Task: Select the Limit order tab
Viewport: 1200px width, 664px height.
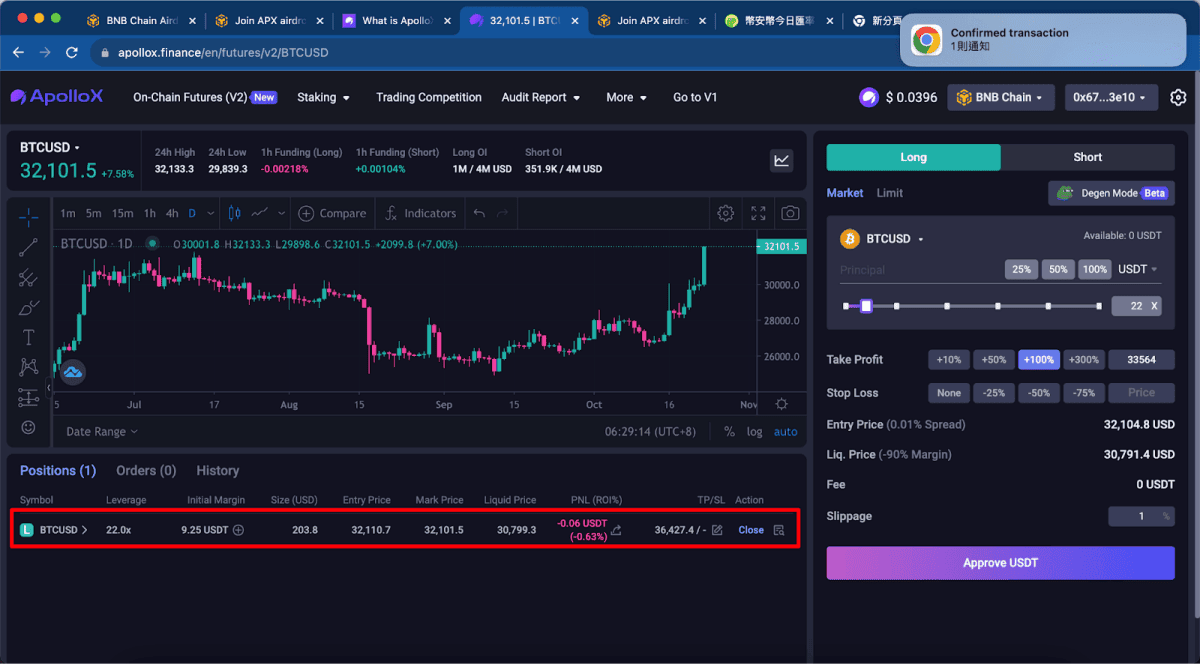Action: point(890,193)
